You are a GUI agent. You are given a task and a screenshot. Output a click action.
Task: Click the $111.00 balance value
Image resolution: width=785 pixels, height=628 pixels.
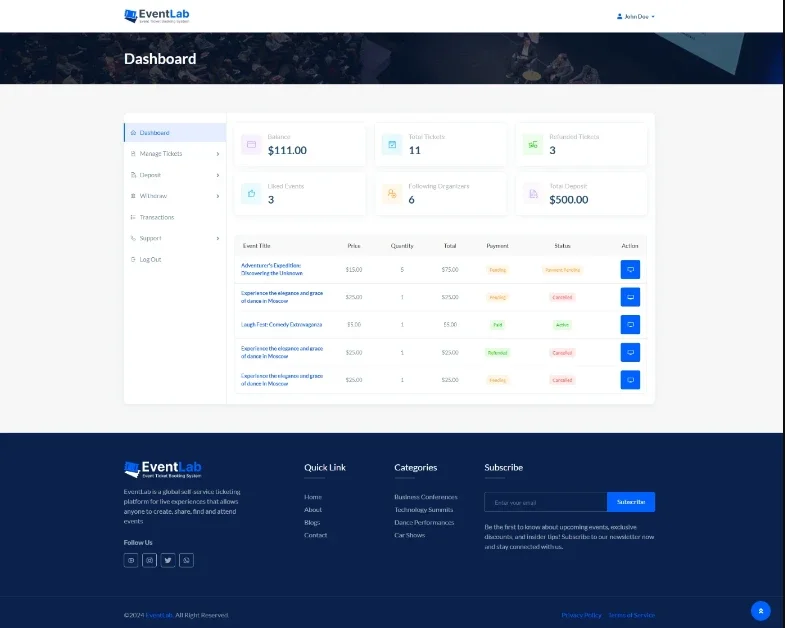287,150
